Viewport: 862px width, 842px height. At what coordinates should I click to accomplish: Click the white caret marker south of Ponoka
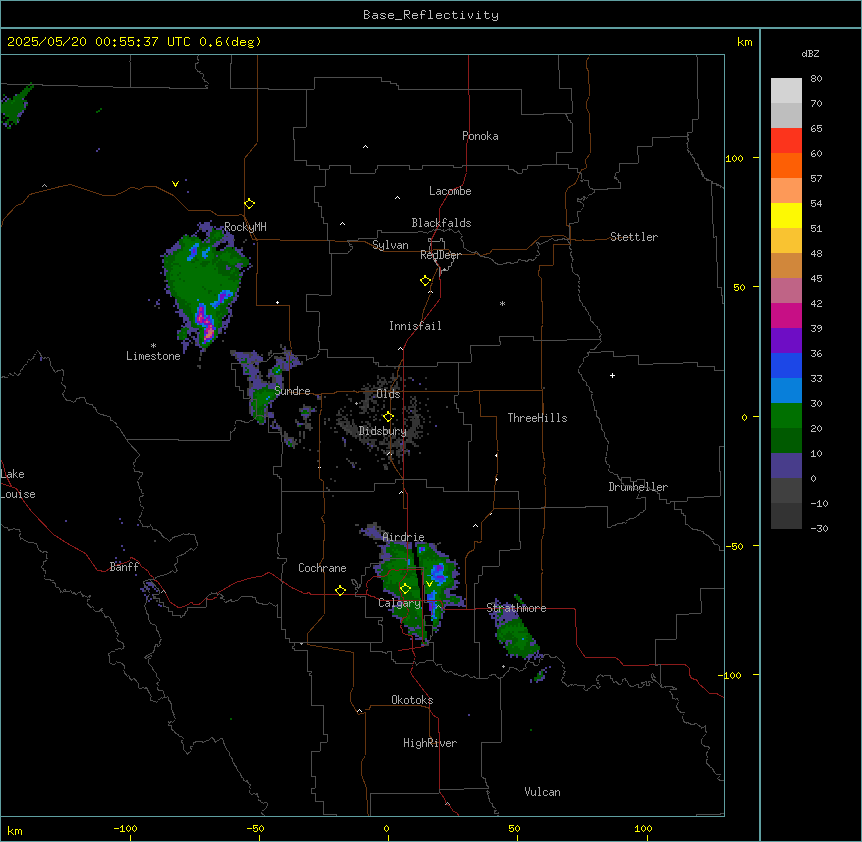pos(366,147)
